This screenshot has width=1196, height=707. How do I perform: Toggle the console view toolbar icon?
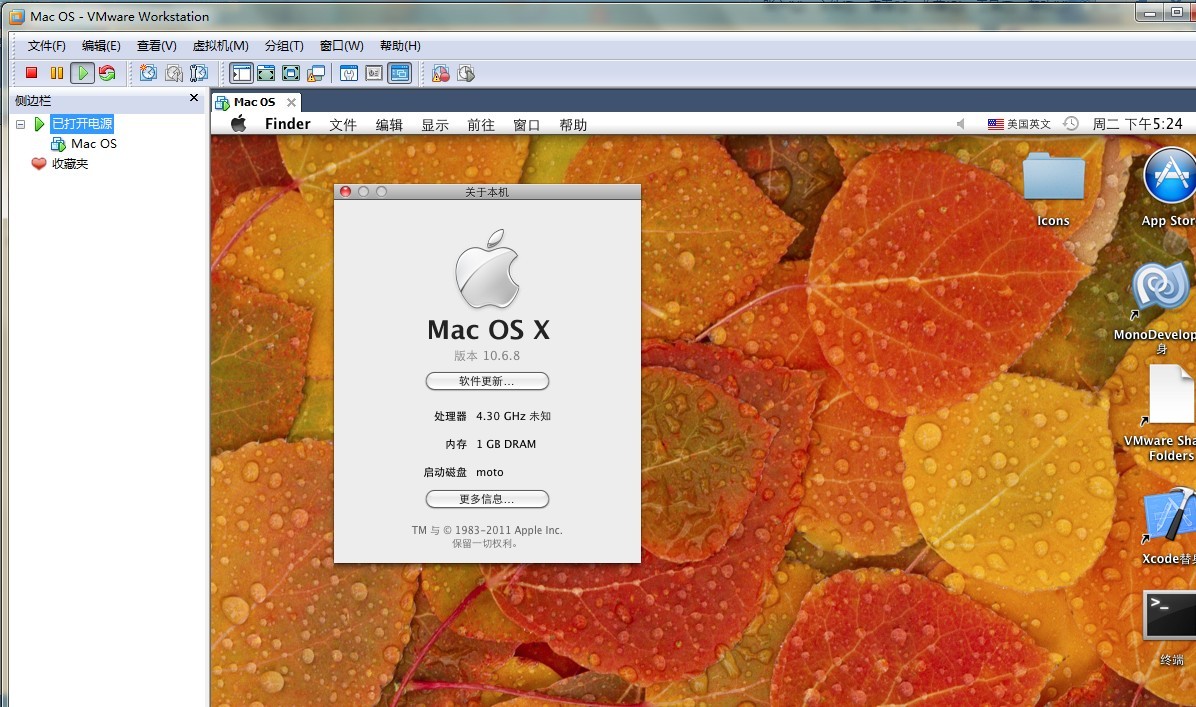(400, 73)
